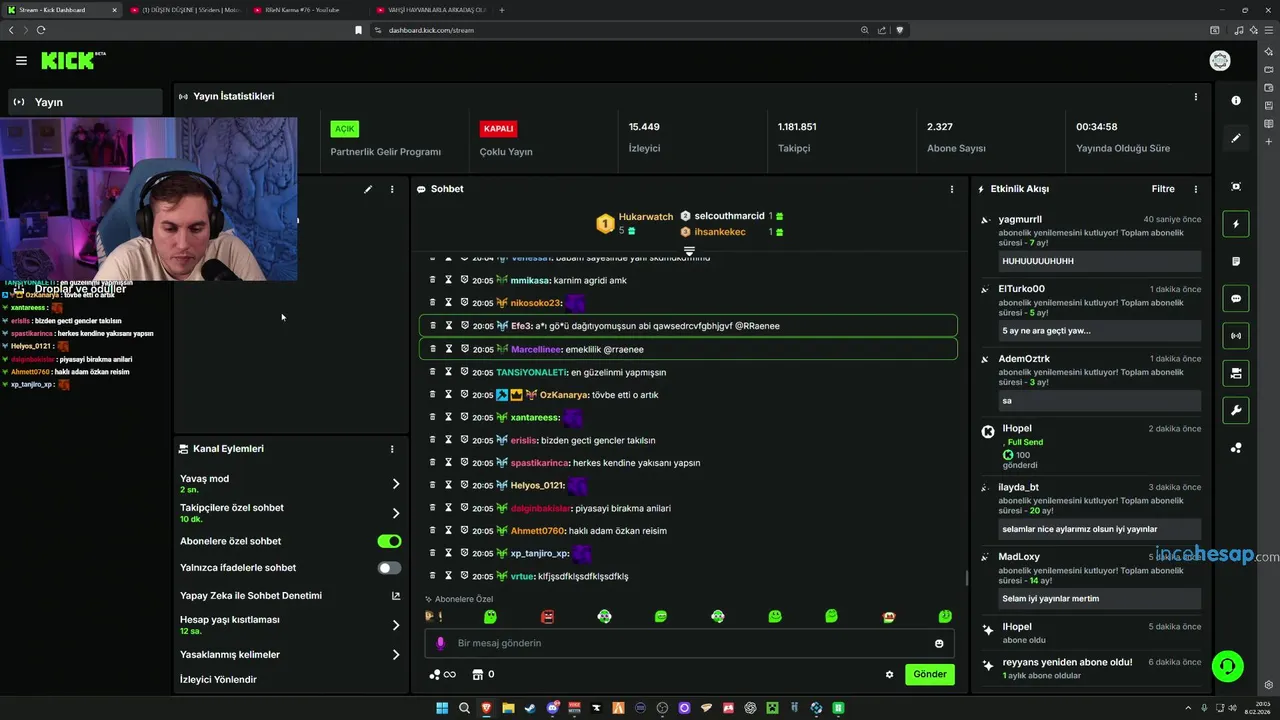Collapse the chat leaderboard handle bar
The height and width of the screenshot is (720, 1280).
pos(689,250)
